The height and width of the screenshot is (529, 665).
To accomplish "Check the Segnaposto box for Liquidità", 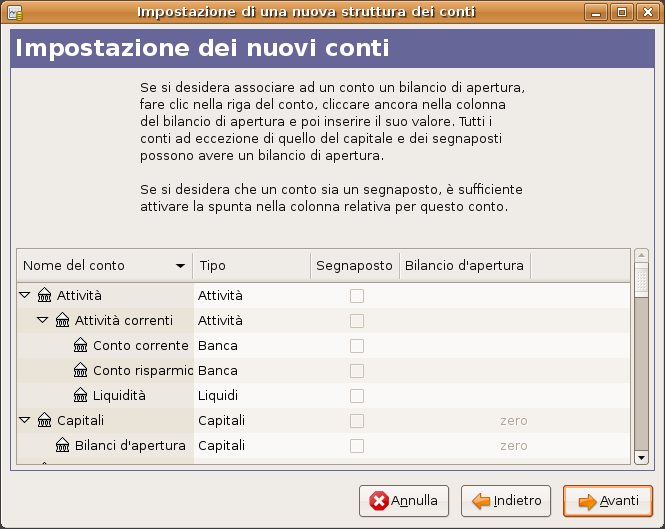I will coord(357,396).
